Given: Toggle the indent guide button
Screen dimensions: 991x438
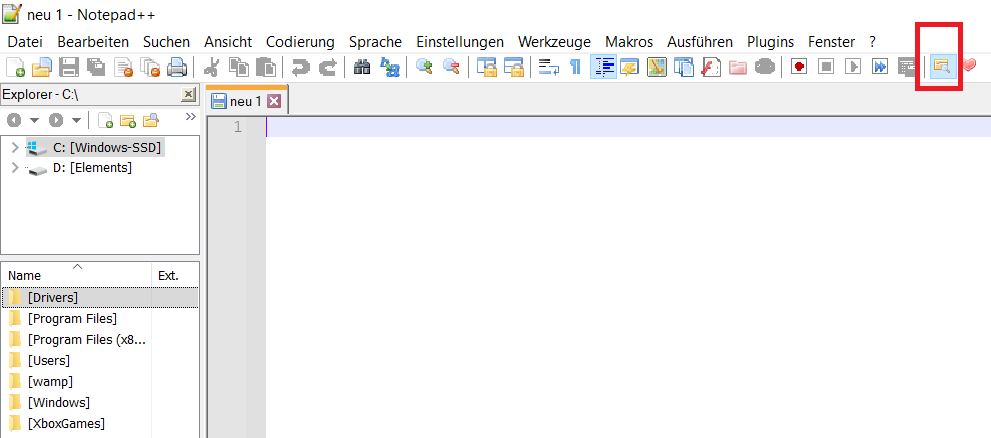Looking at the screenshot, I should [x=603, y=66].
